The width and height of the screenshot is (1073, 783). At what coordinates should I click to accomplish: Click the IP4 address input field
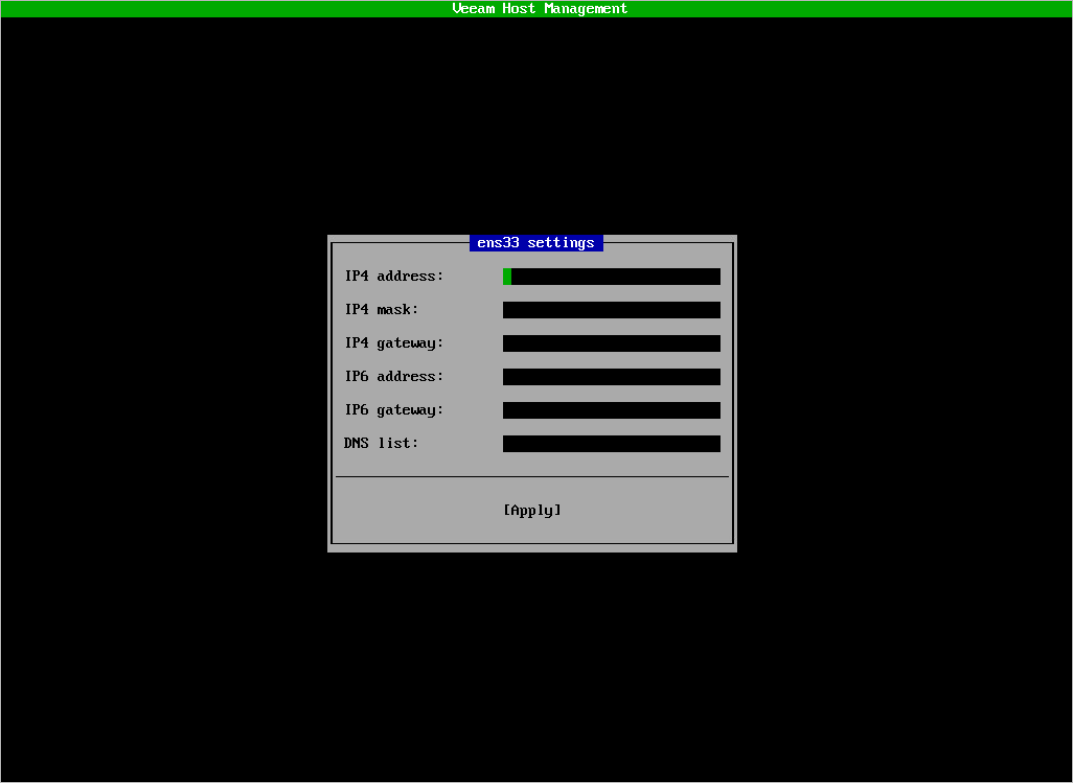612,276
